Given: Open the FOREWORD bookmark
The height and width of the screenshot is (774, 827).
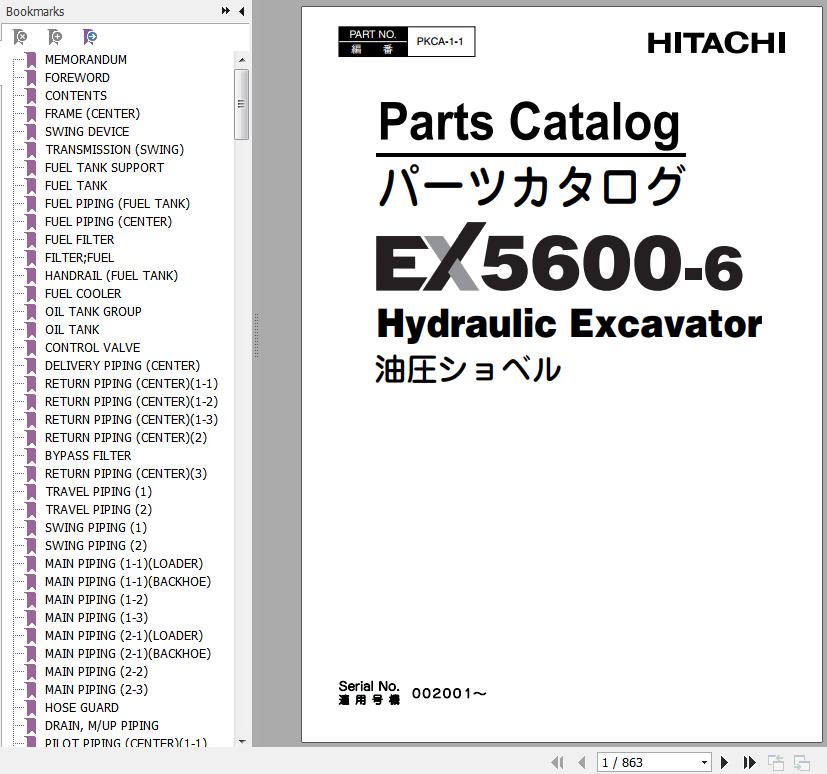Looking at the screenshot, I should (x=77, y=78).
